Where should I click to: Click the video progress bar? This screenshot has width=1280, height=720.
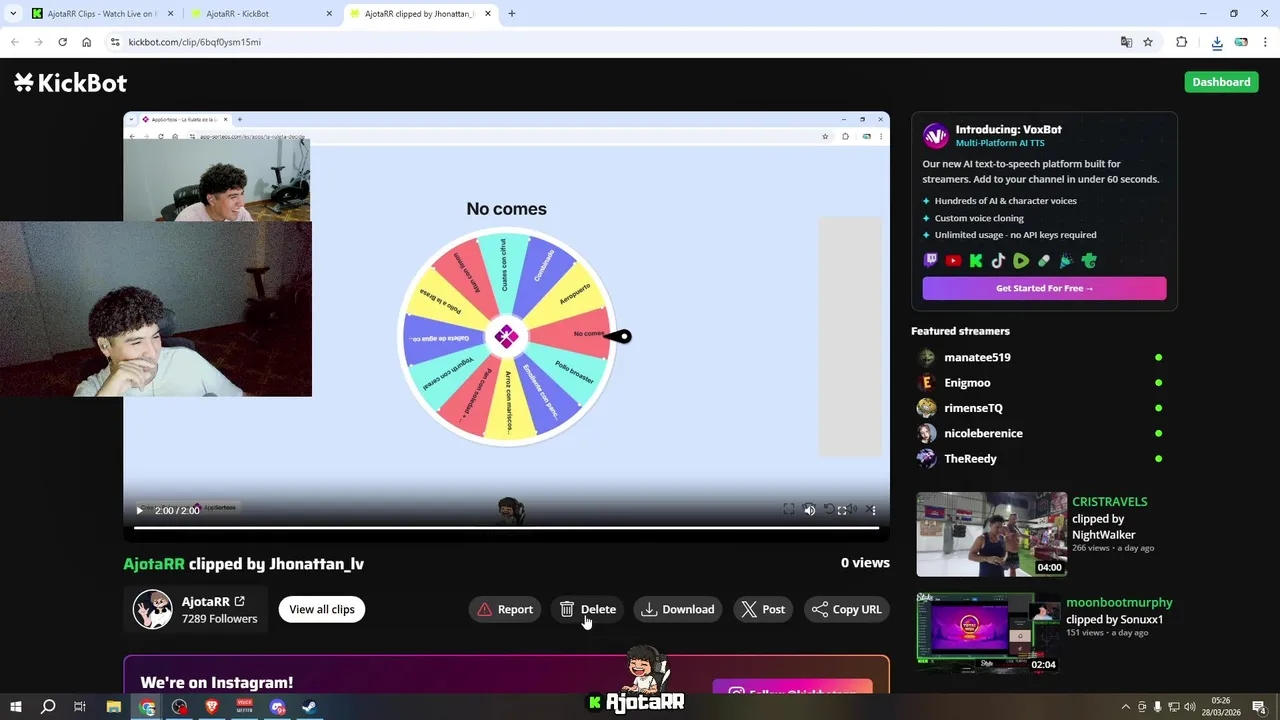(x=506, y=527)
